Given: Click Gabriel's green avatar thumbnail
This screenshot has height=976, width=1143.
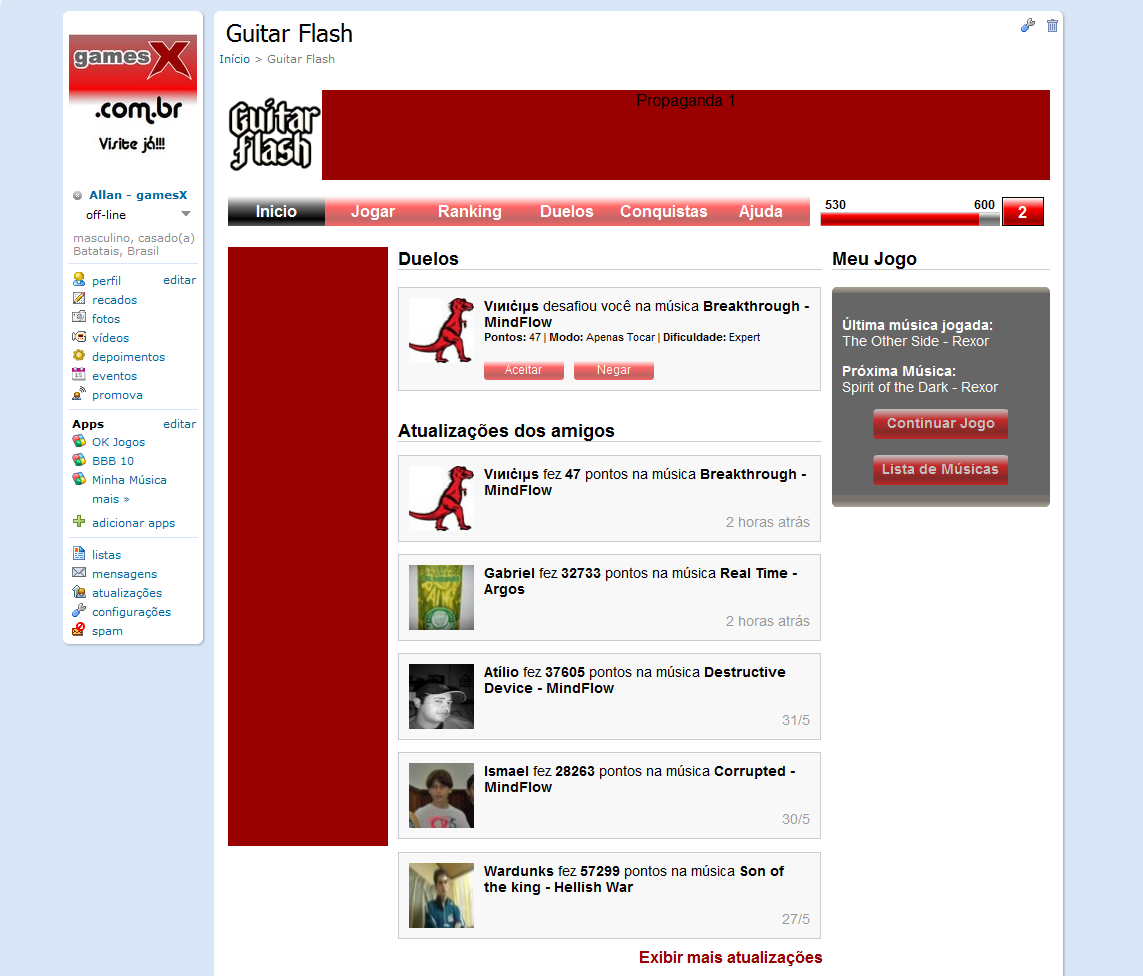Looking at the screenshot, I should (x=441, y=597).
